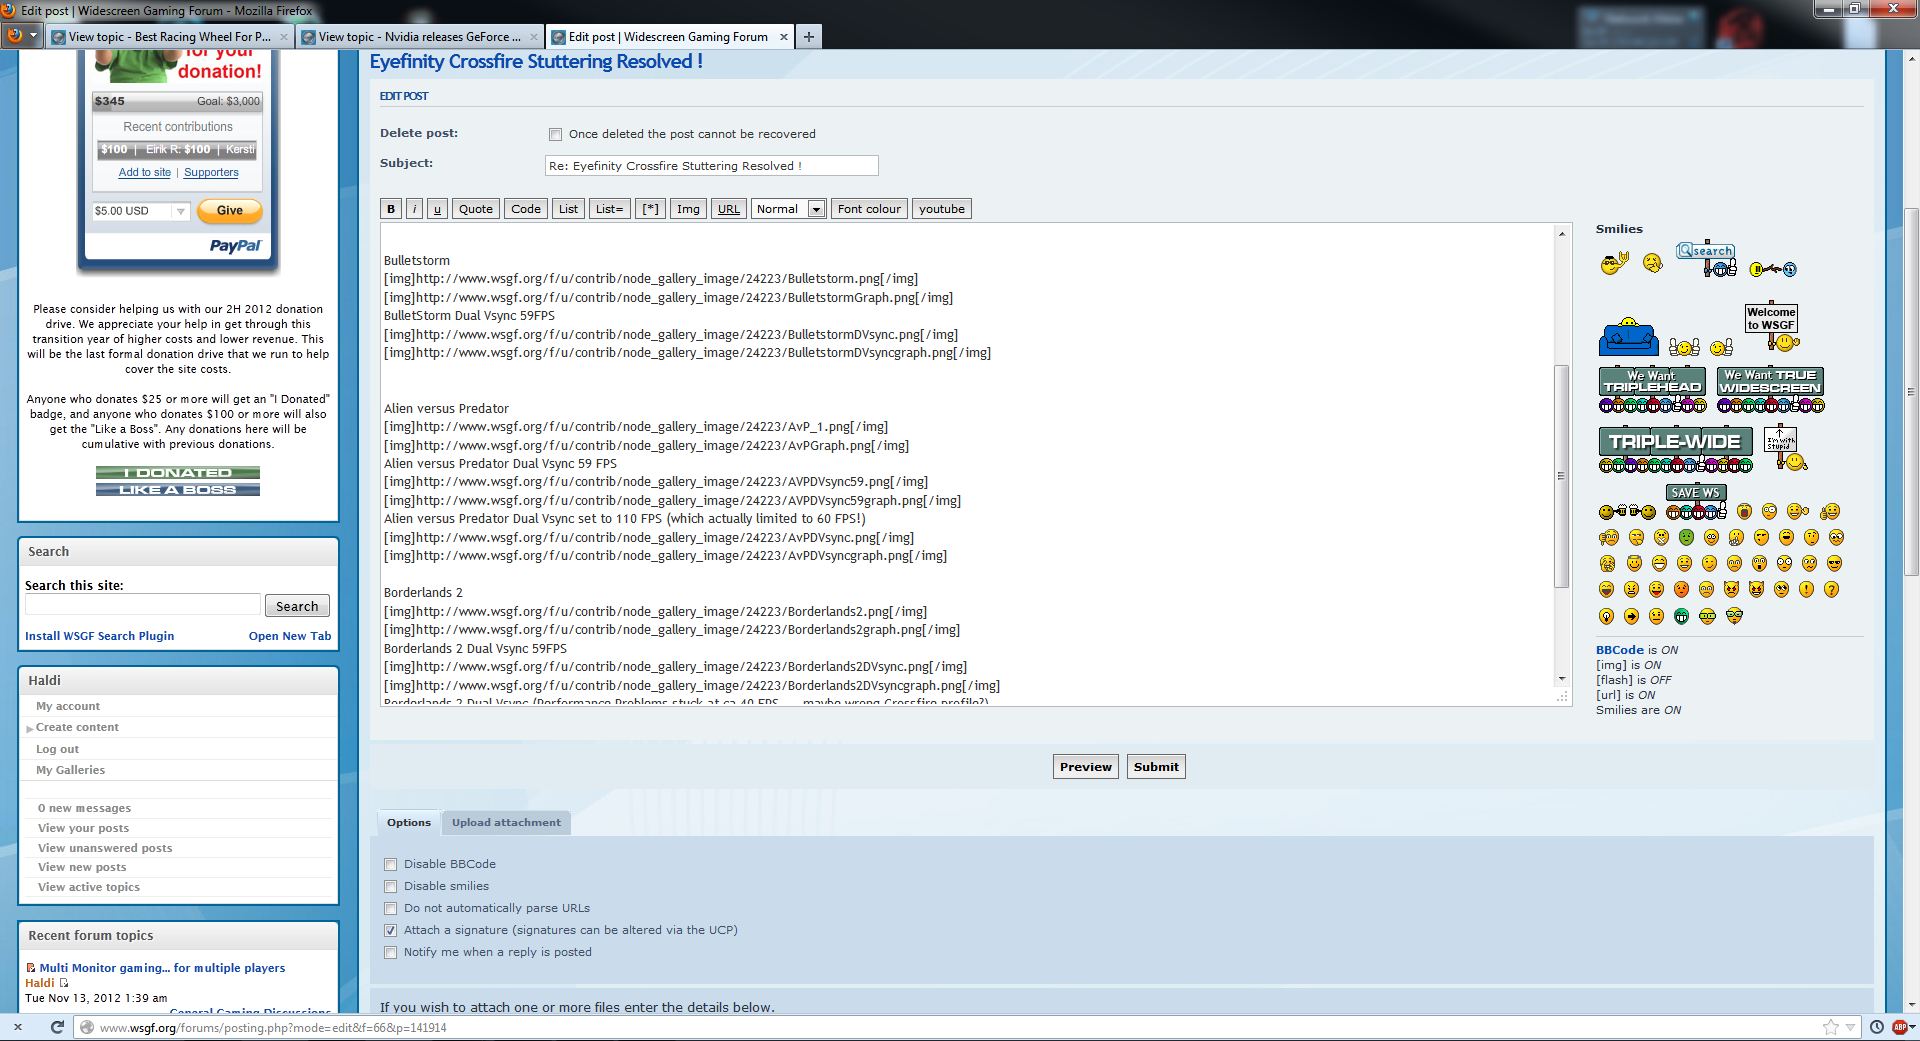Insert the We Want TRIPLEHEAD banner smiley
1920x1041 pixels.
point(1652,390)
